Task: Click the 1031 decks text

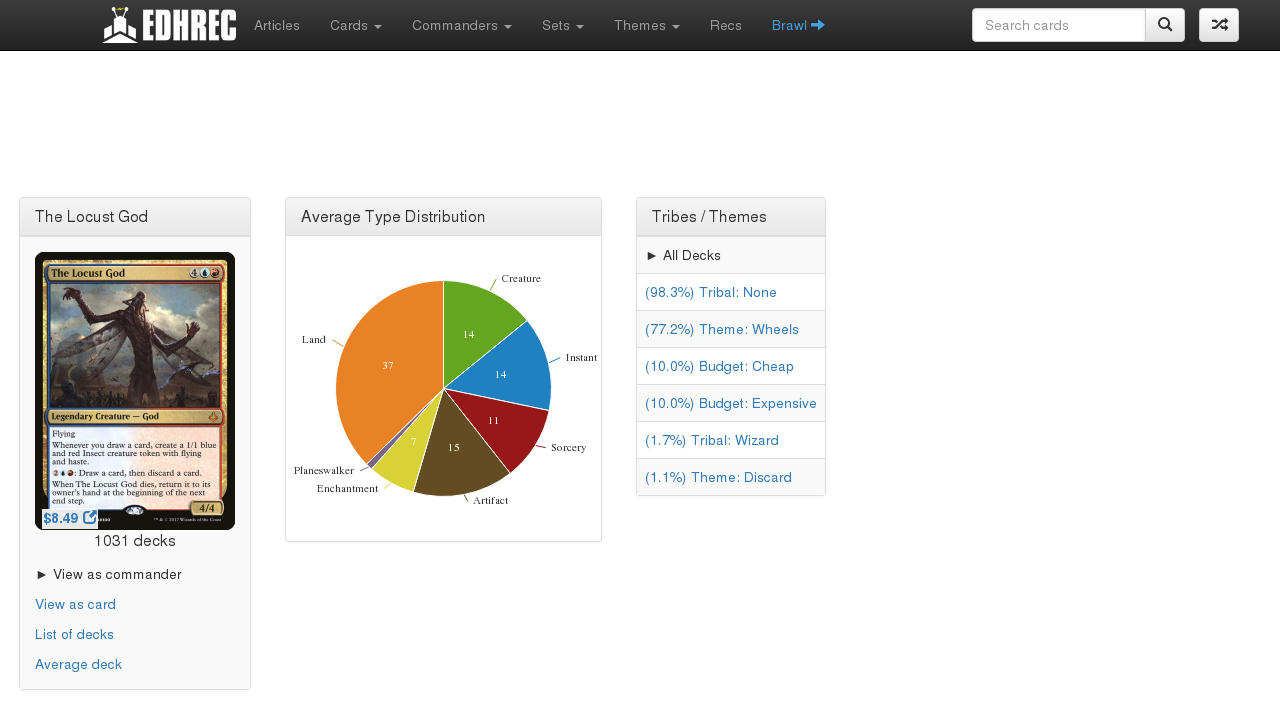Action: (x=135, y=541)
